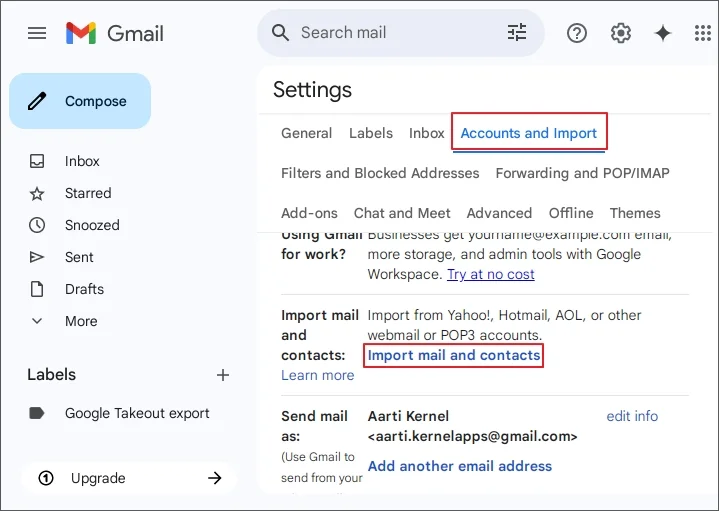
Task: Open the Google apps grid
Action: [702, 33]
